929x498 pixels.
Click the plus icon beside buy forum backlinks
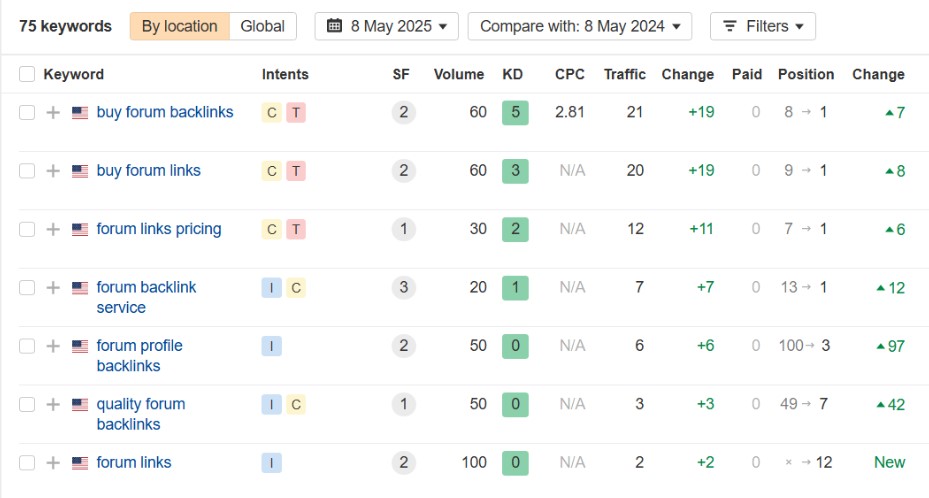point(53,113)
